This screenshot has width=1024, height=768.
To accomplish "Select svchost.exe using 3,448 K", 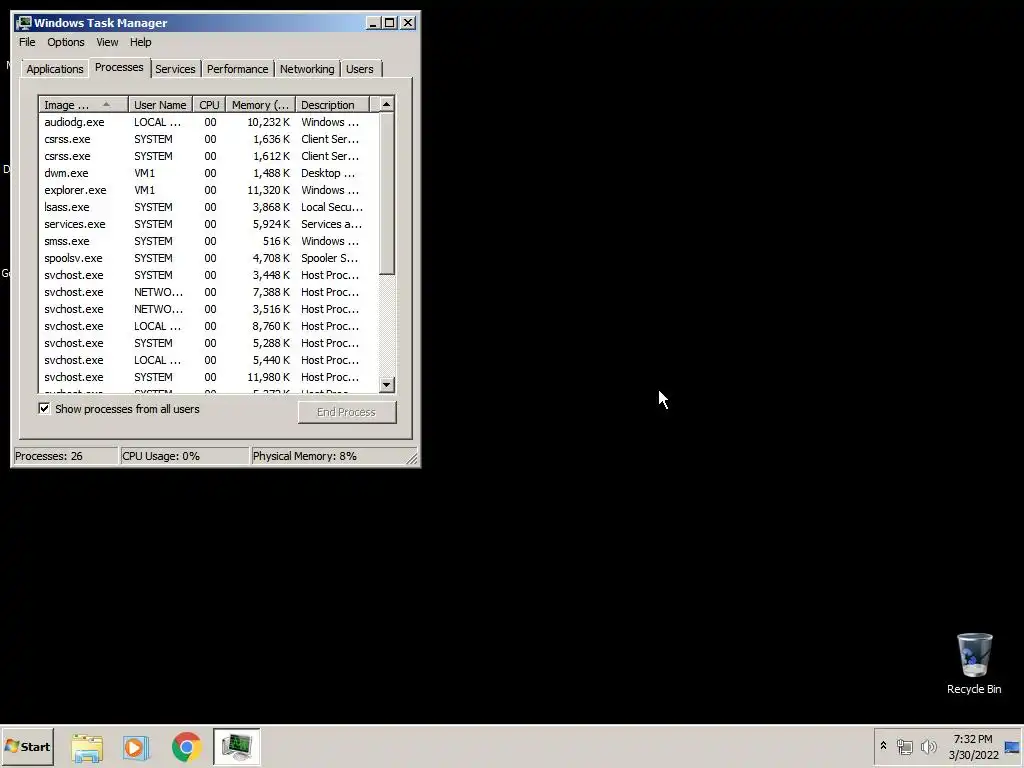I will (x=208, y=275).
